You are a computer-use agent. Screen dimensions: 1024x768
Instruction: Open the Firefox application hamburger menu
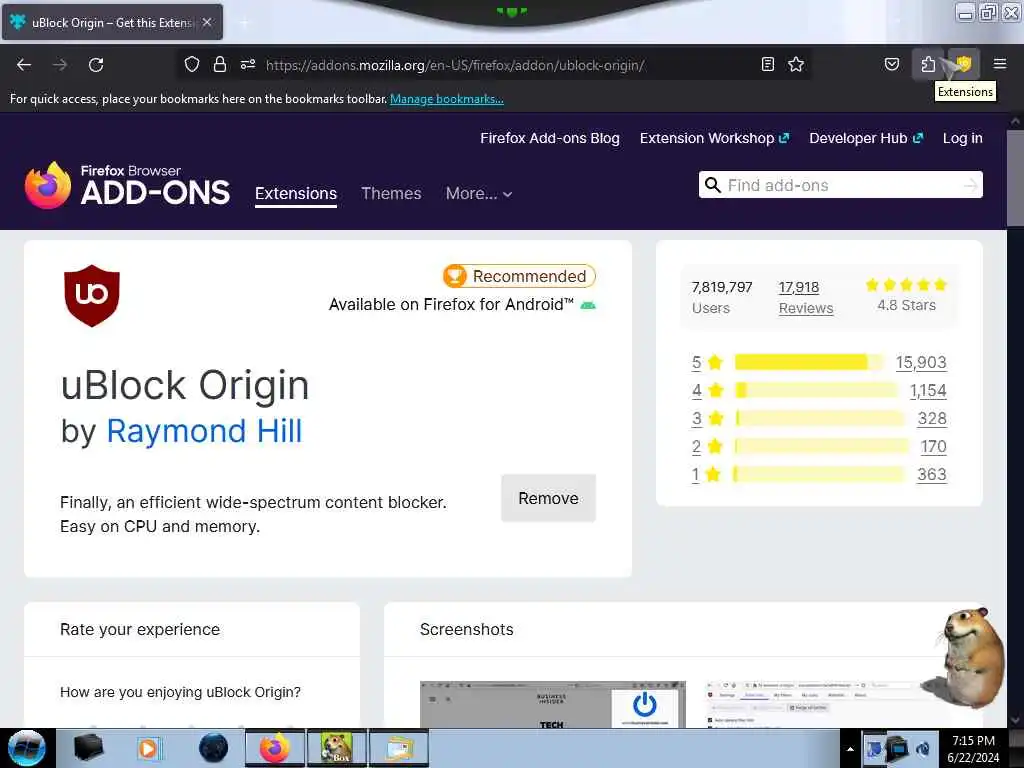(1000, 64)
